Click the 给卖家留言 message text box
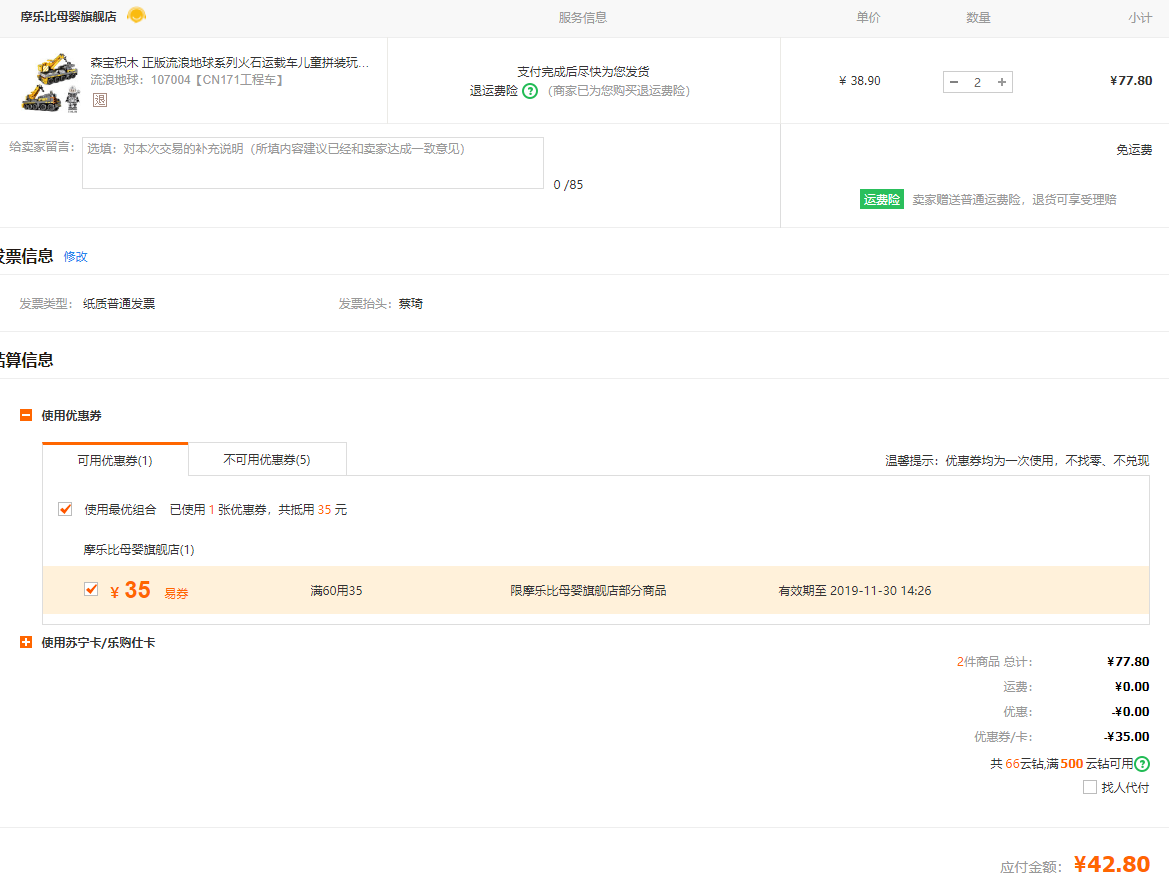Image resolution: width=1169 pixels, height=883 pixels. (312, 163)
